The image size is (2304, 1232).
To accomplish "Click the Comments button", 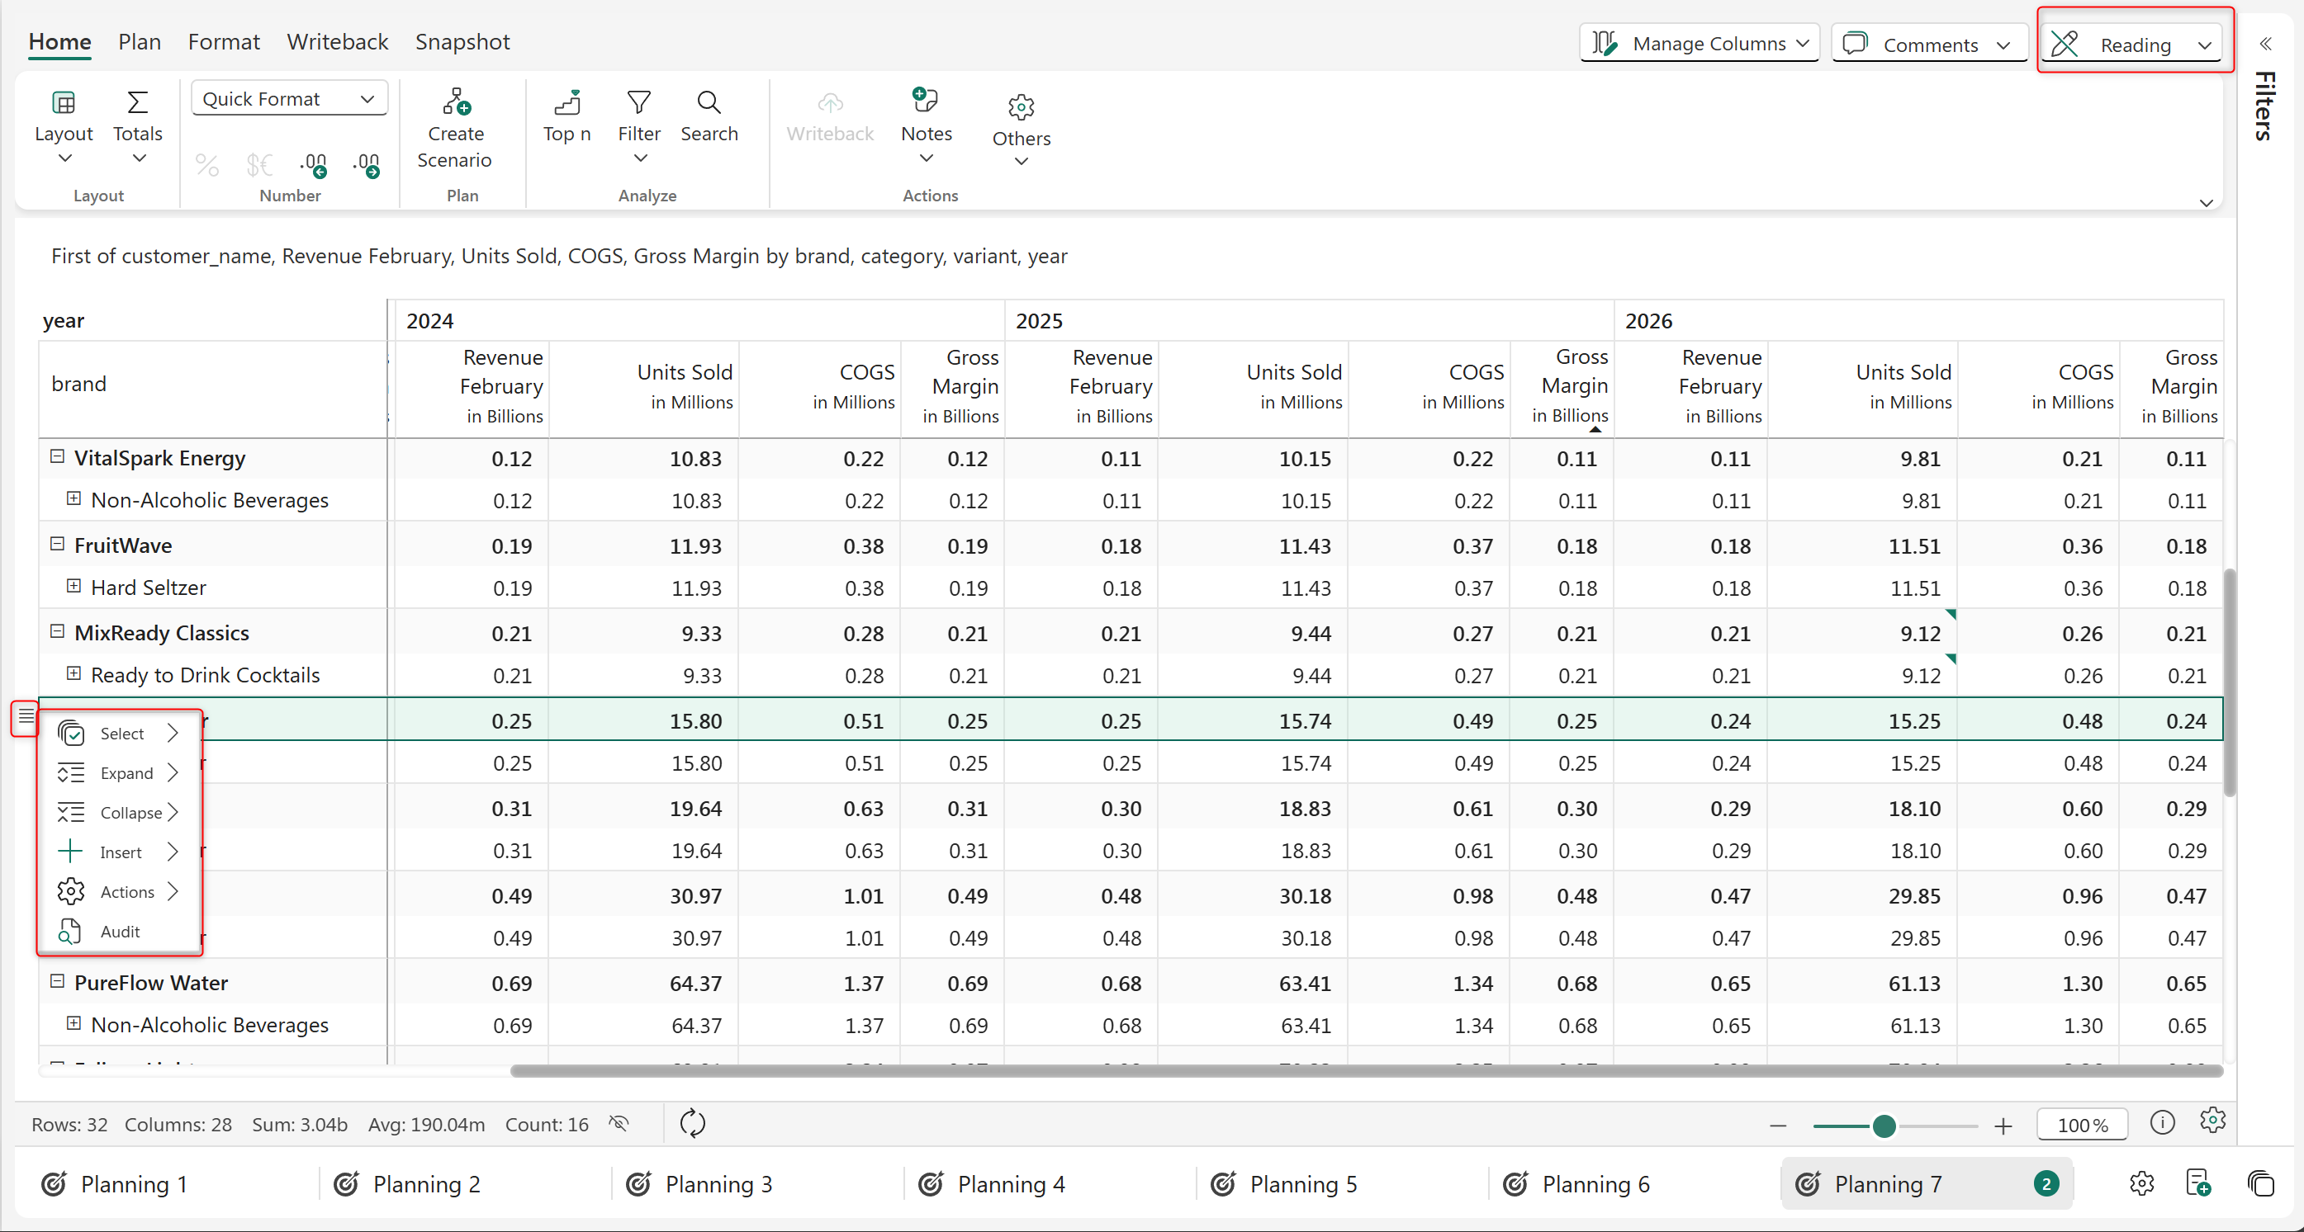I will [1927, 44].
